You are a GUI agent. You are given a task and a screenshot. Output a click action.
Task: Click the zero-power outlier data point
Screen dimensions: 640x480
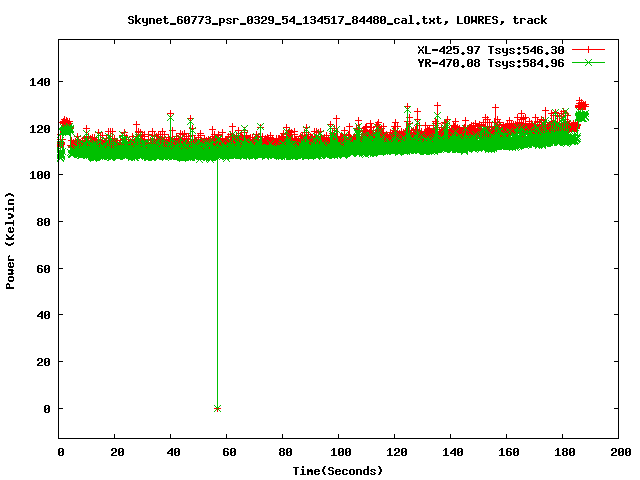pos(217,409)
